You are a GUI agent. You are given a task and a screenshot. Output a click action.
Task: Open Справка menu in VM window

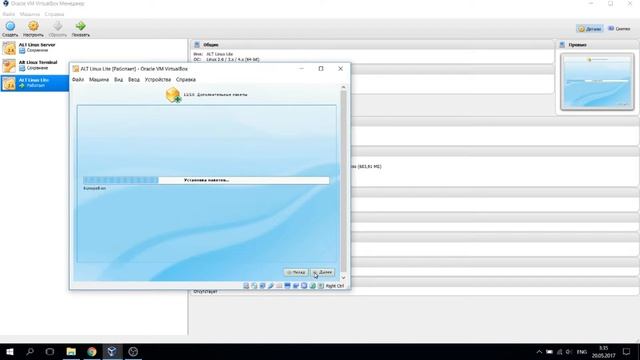[186, 80]
